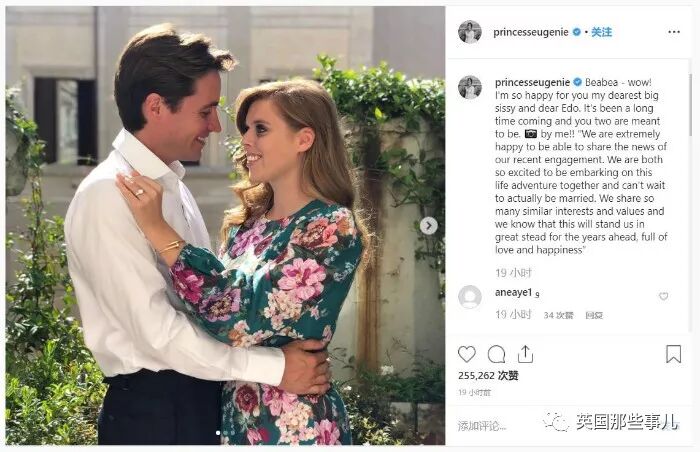Screen dimensions: 700x452
Task: Like the post with the heart icon
Action: pos(467,354)
